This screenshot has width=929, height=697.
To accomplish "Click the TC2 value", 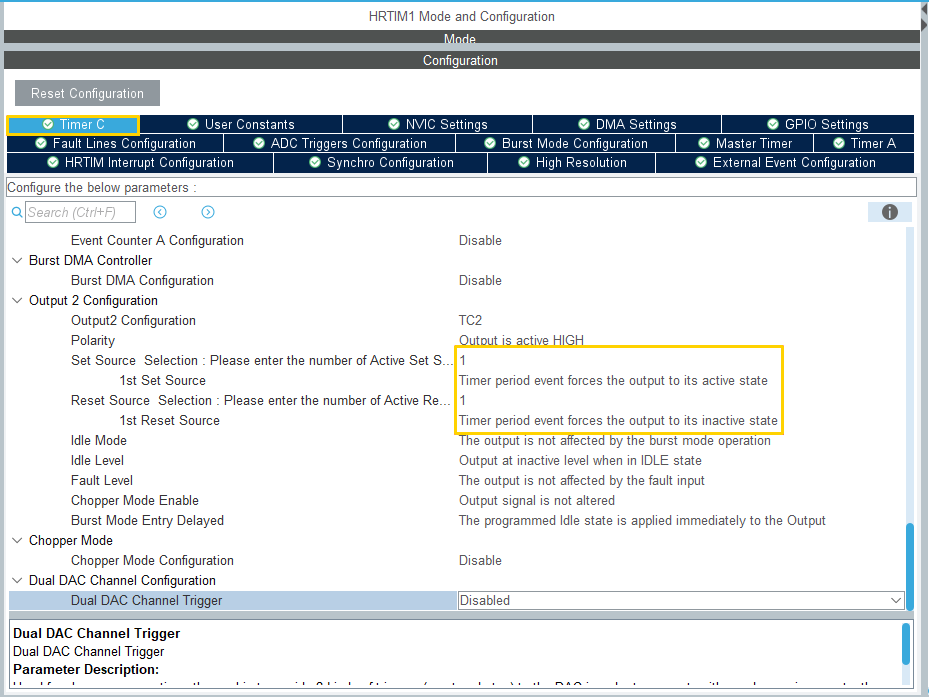I will [470, 321].
